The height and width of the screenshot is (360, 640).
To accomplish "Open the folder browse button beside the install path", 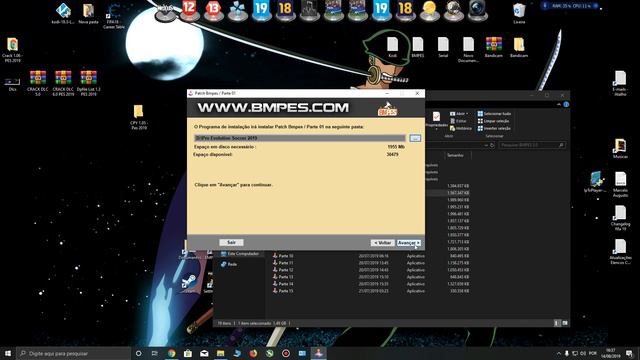I will tap(415, 138).
